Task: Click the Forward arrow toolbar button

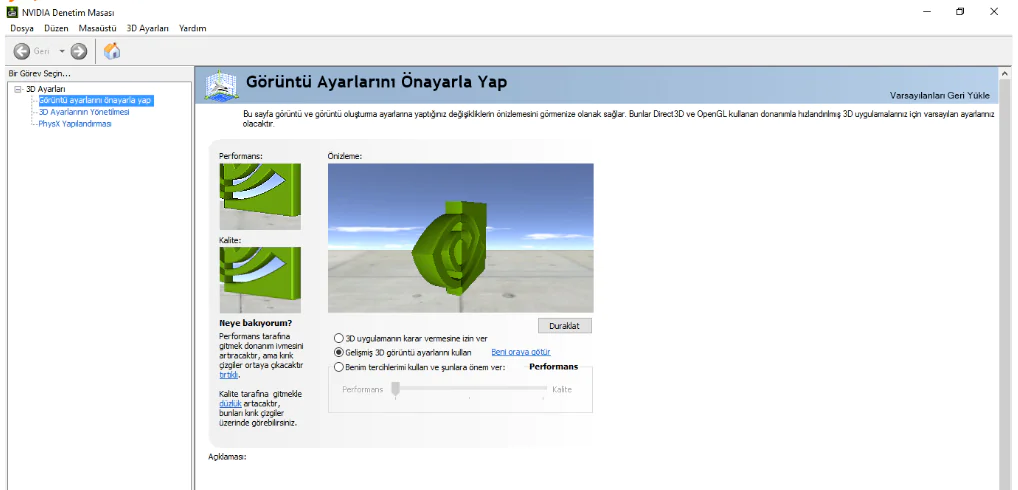Action: pos(79,51)
